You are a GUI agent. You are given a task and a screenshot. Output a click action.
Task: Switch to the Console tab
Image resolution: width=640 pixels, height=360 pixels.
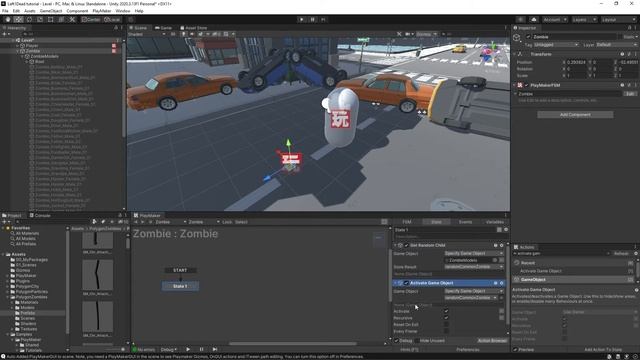pyautogui.click(x=40, y=216)
